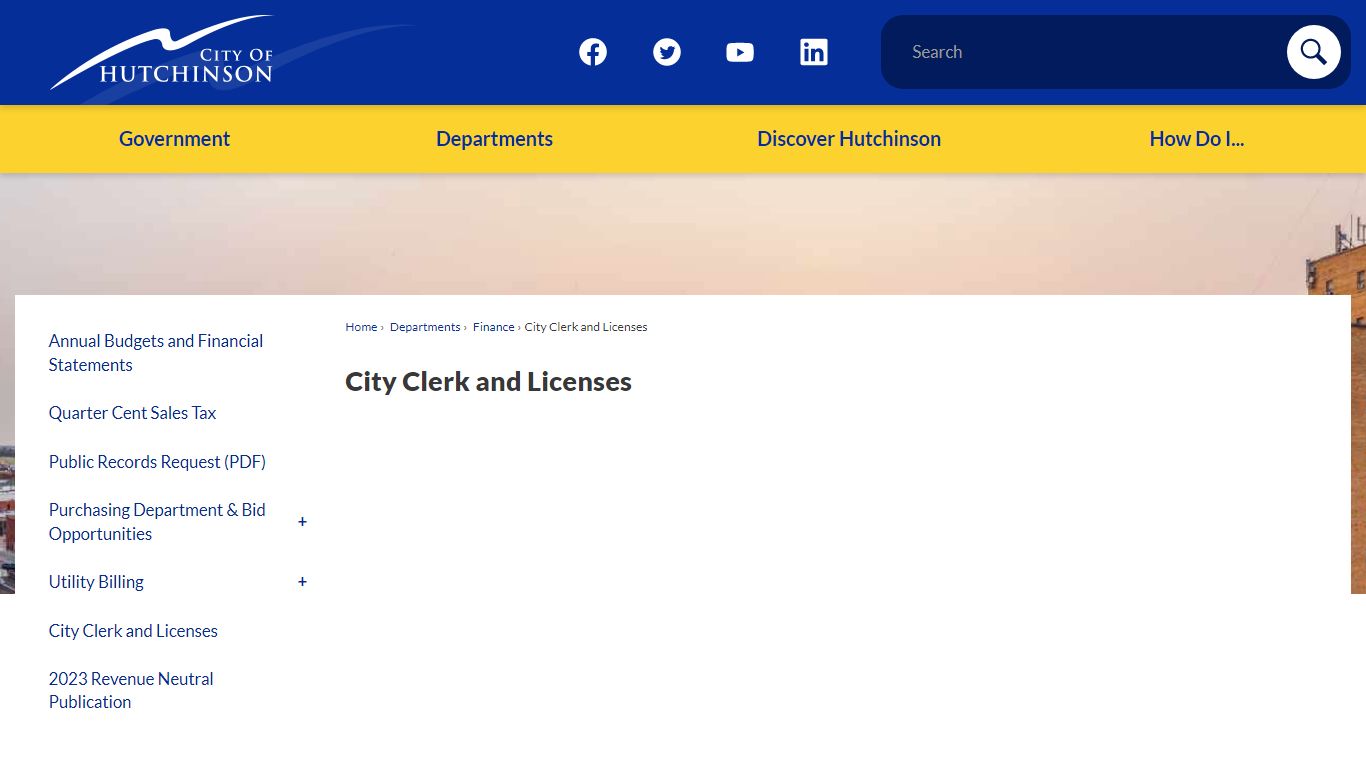Viewport: 1366px width, 768px height.
Task: Expand Purchasing Department submenu plus
Action: point(302,522)
